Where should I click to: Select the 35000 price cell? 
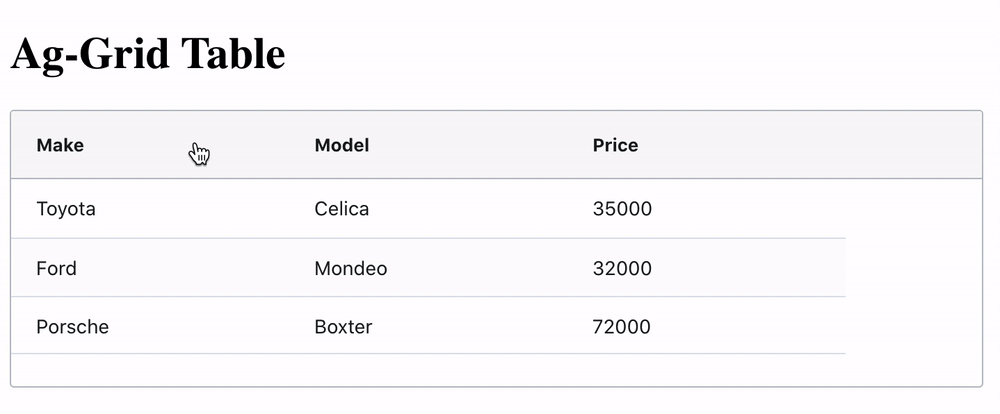[x=622, y=209]
